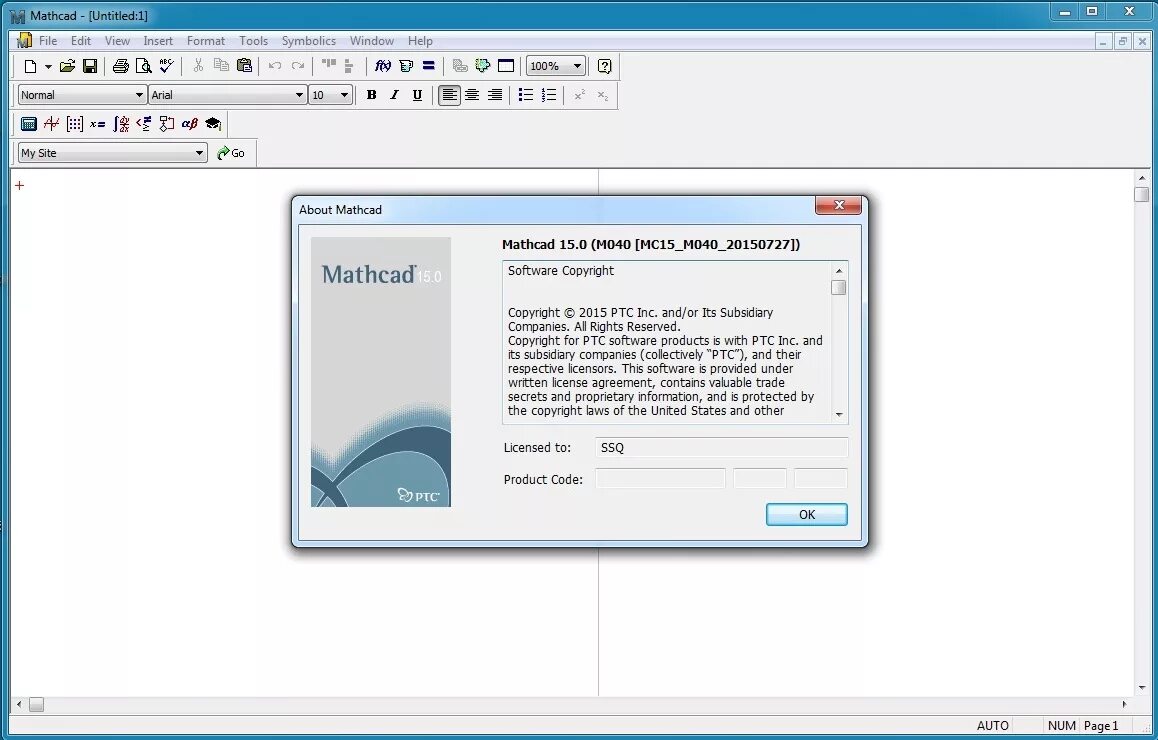Screen dimensions: 1158x740
Task: Click the worksheet vertical scrollbar thumb
Action: coord(1142,194)
